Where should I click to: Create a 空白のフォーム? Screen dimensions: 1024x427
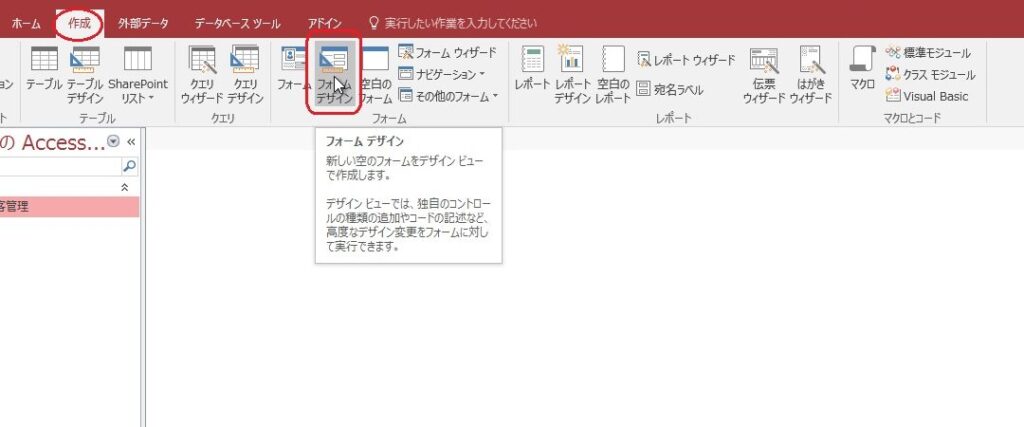(375, 74)
